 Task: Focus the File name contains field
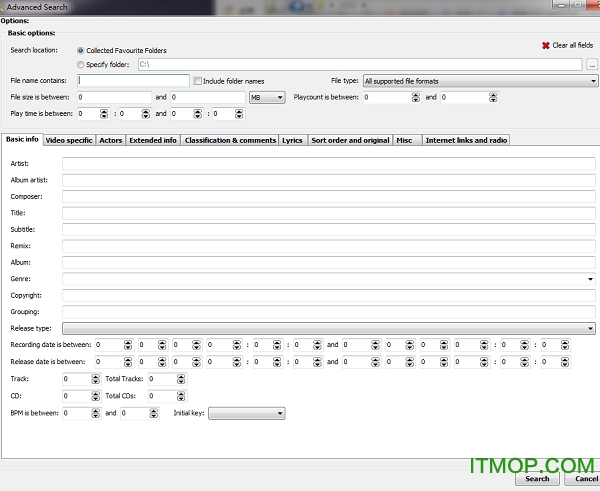click(133, 80)
